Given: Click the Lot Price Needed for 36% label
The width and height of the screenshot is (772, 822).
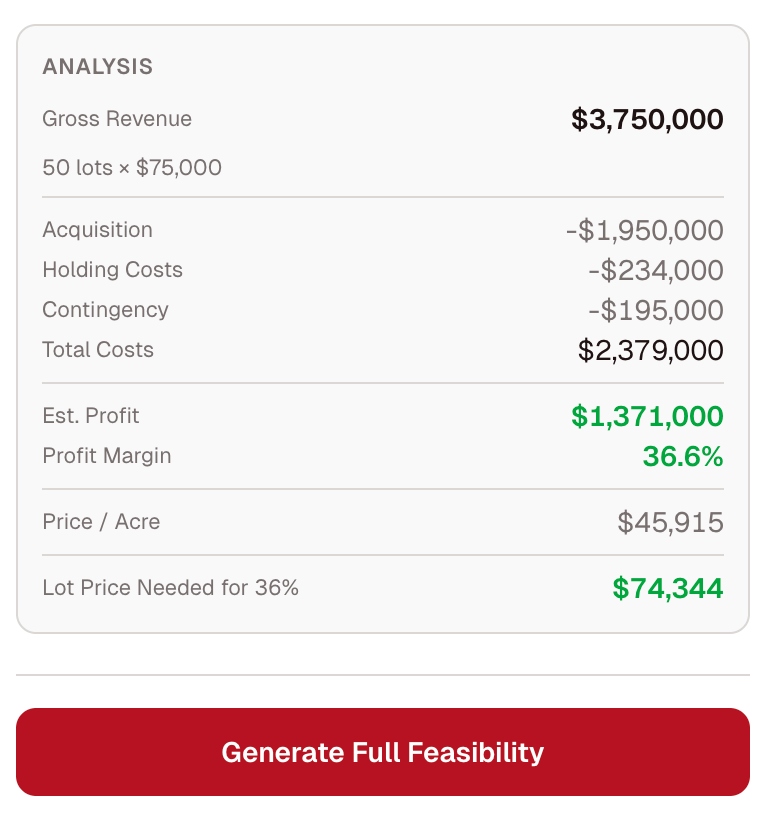Looking at the screenshot, I should click(x=171, y=588).
